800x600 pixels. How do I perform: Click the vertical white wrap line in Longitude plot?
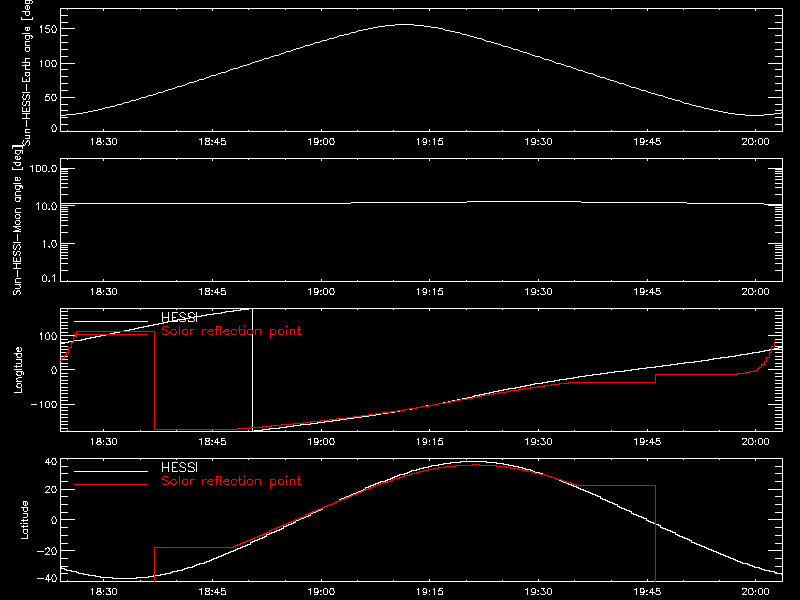[253, 369]
